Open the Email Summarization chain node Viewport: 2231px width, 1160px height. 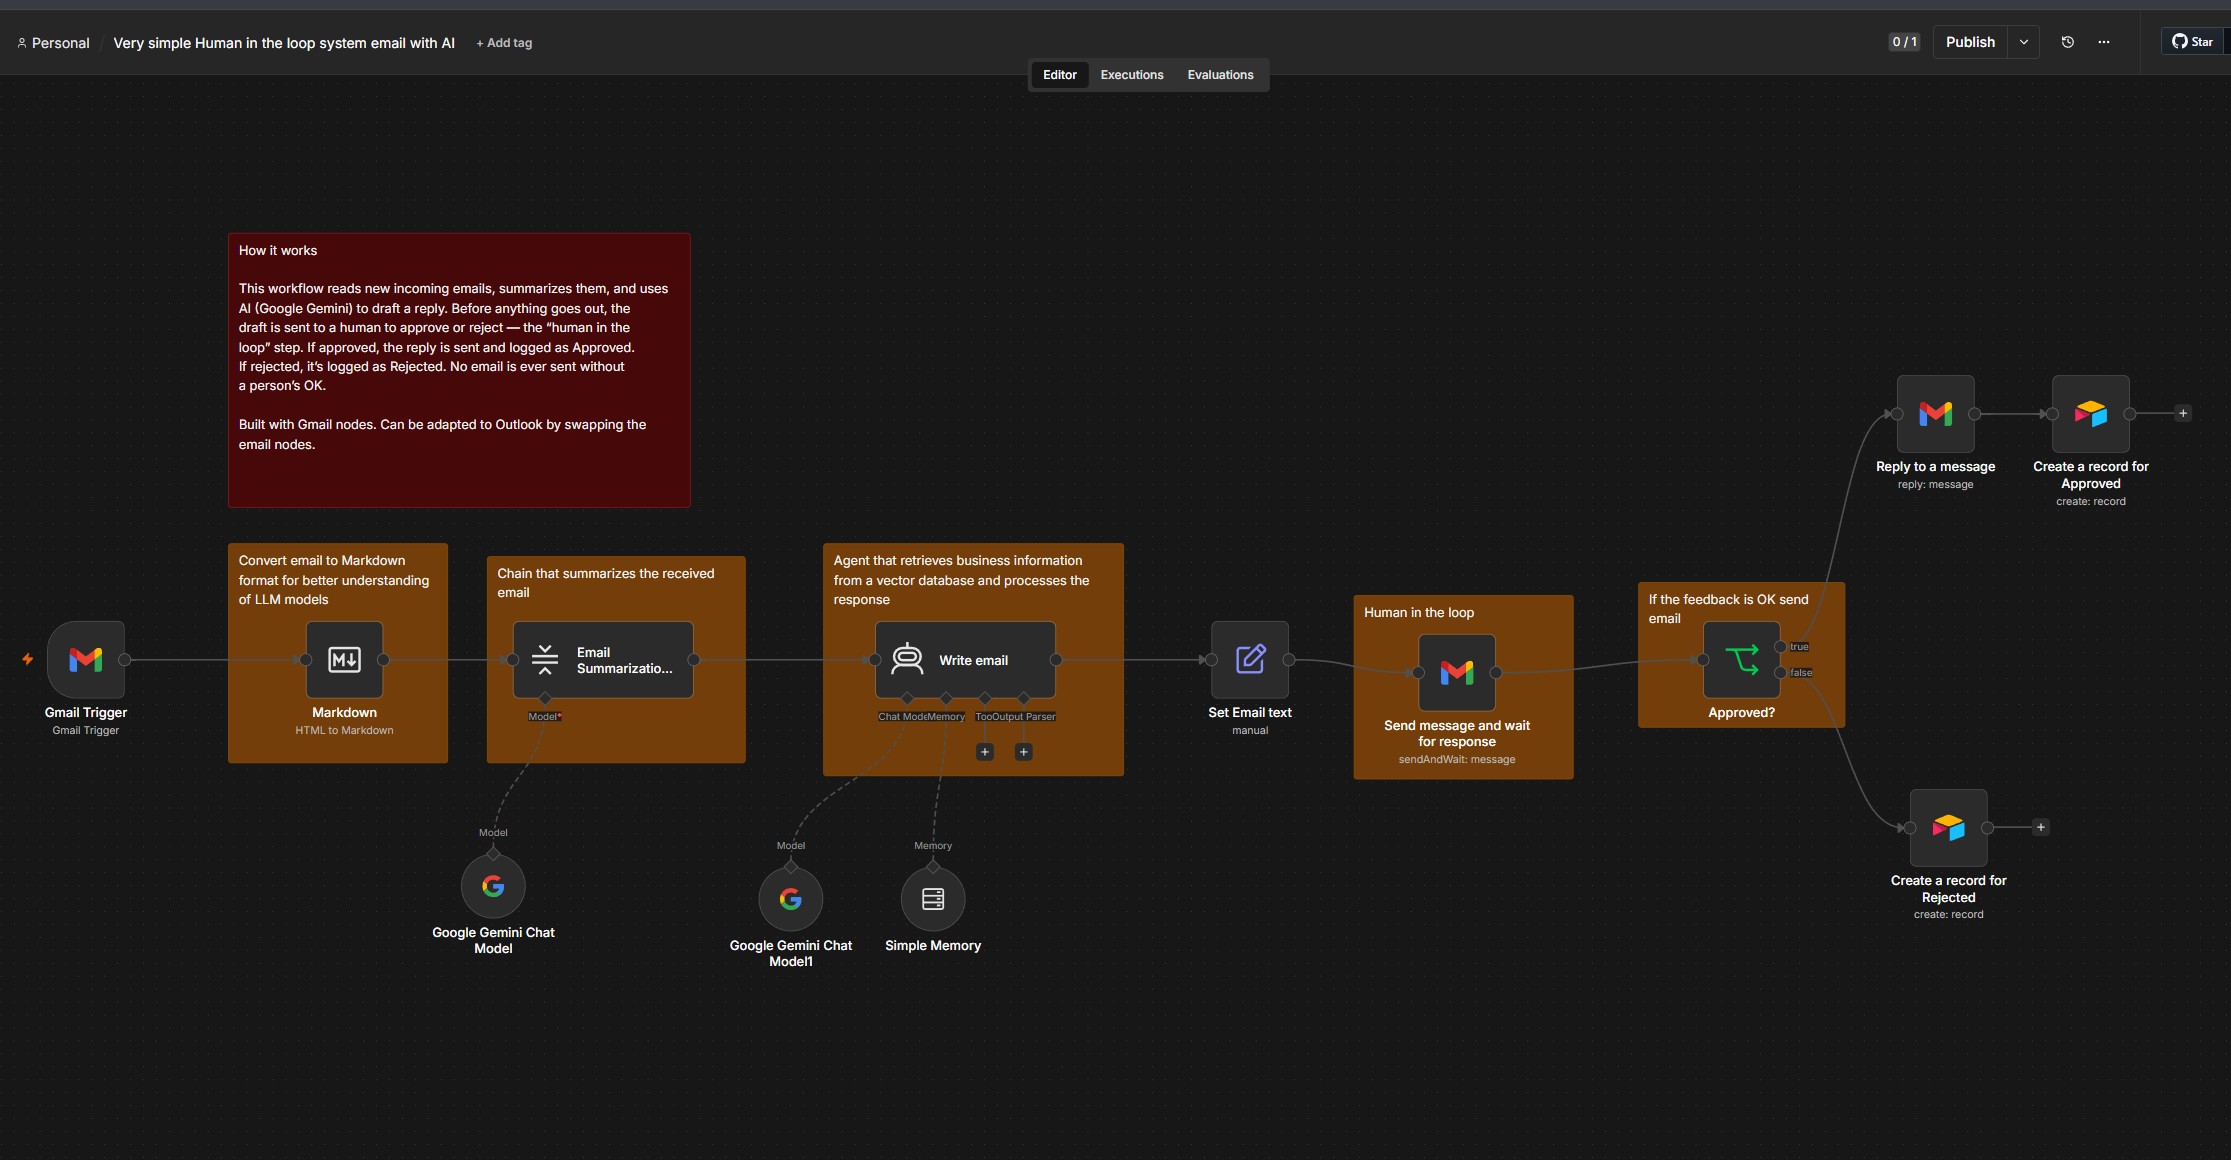point(603,660)
